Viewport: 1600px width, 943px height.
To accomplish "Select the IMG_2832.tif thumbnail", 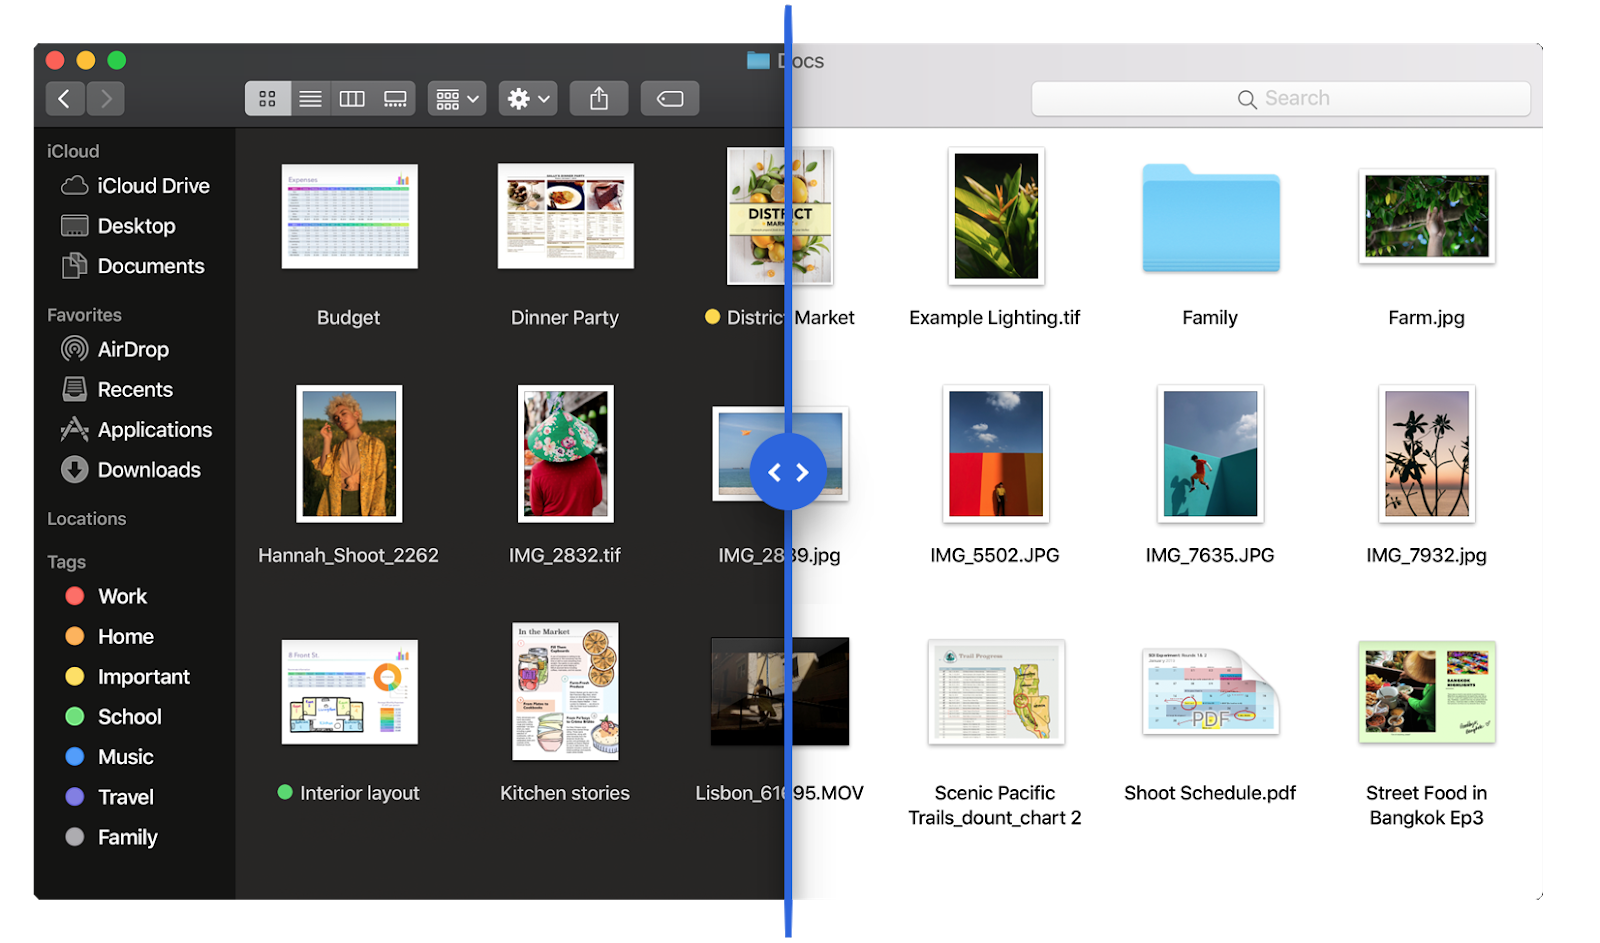I will pyautogui.click(x=565, y=454).
